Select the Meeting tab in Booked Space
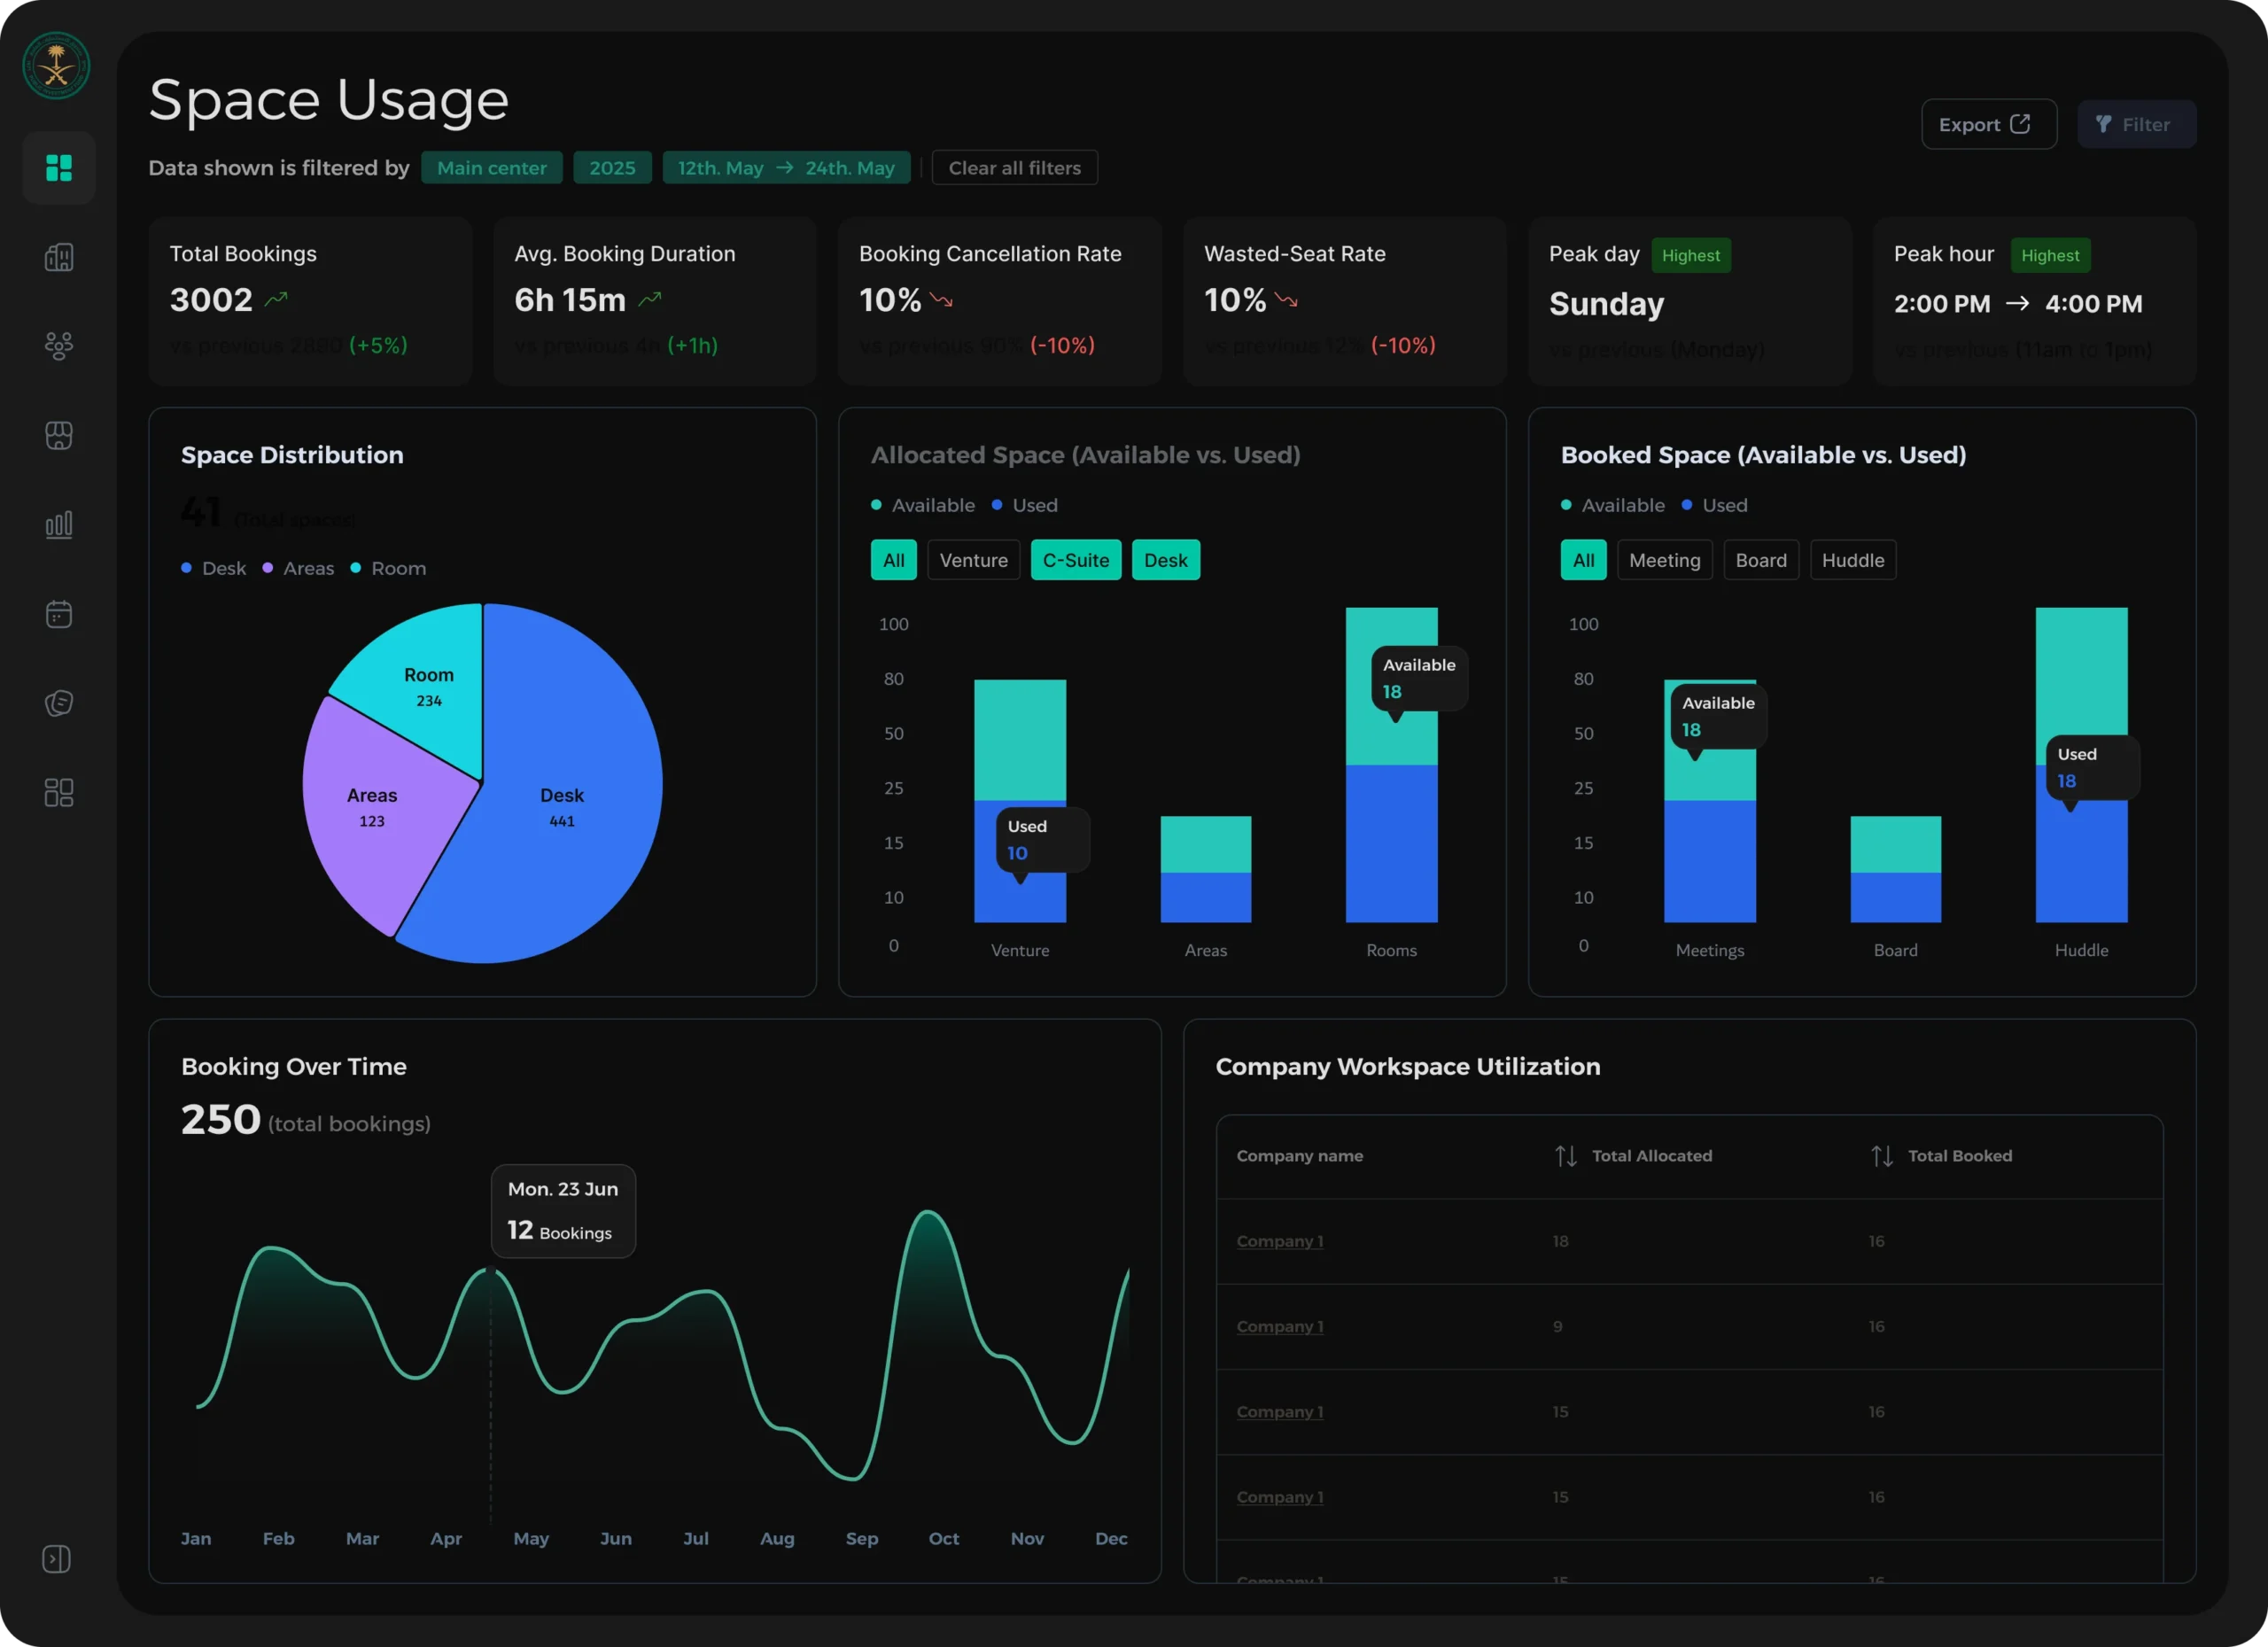This screenshot has height=1647, width=2268. (x=1664, y=560)
